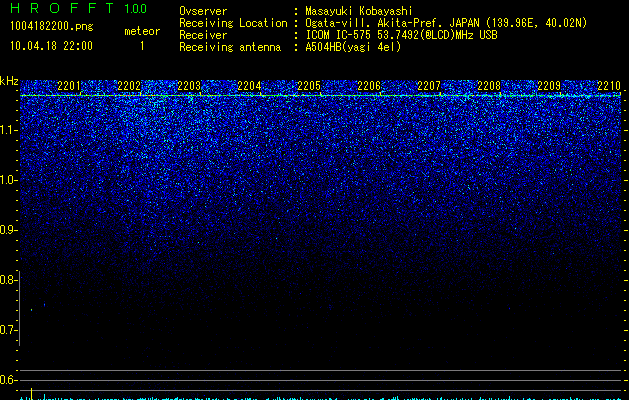Click the Ovserver label
This screenshot has width=629, height=400.
(x=203, y=11)
